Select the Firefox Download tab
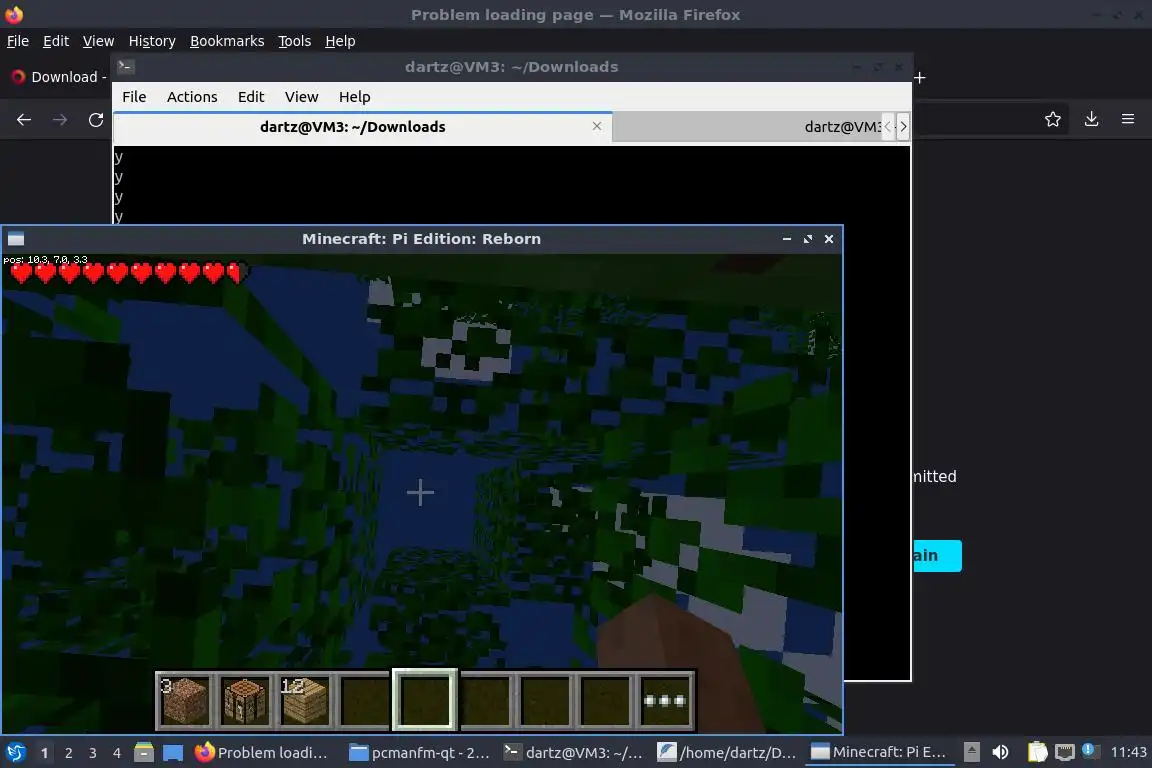This screenshot has width=1152, height=768. pyautogui.click(x=59, y=77)
